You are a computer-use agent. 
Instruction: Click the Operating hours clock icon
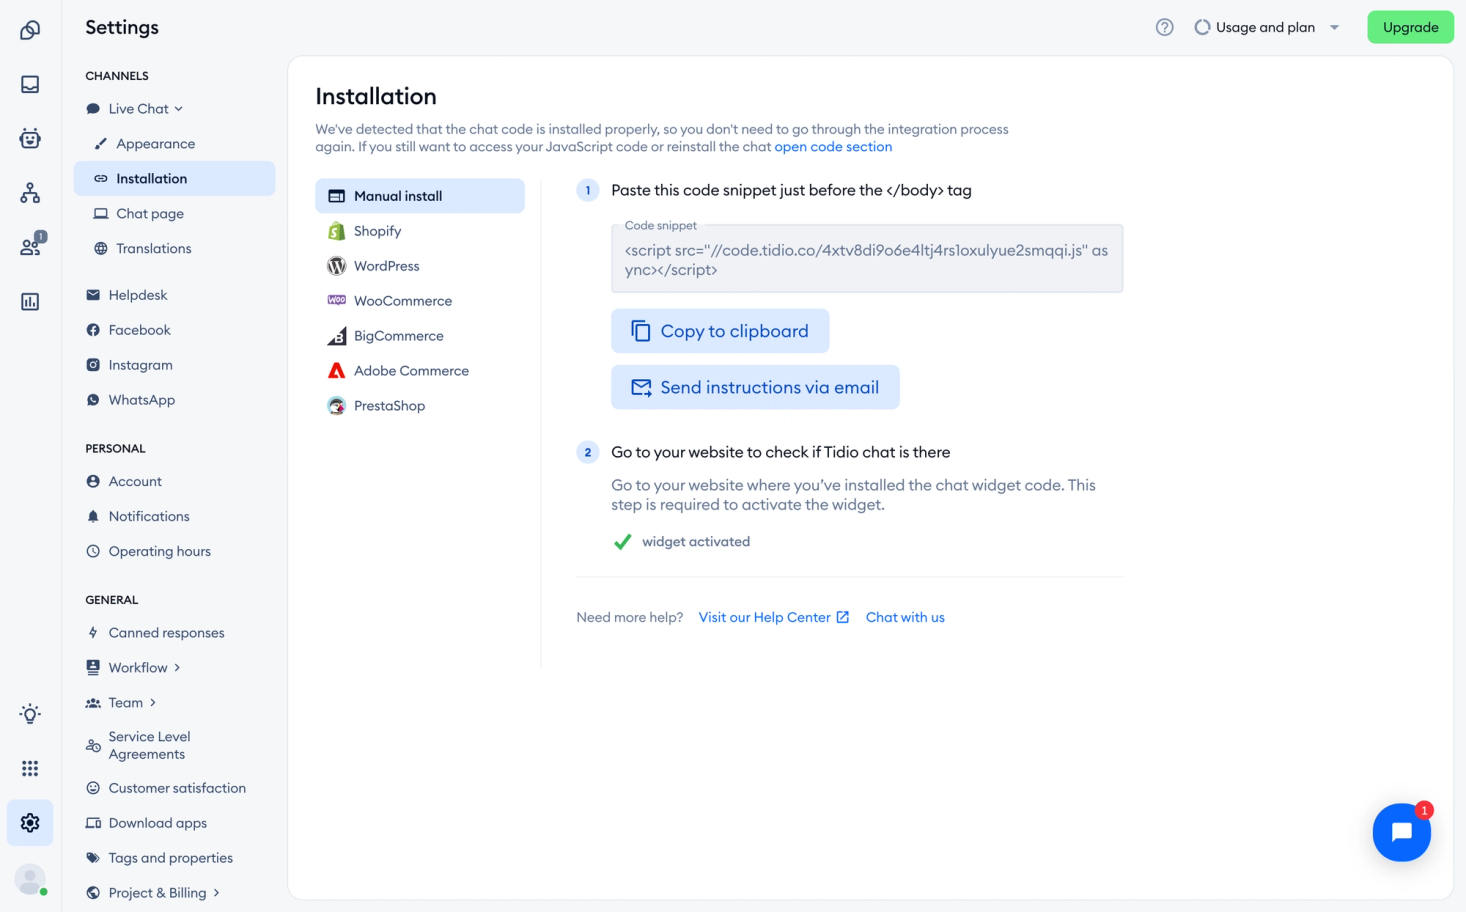(93, 551)
